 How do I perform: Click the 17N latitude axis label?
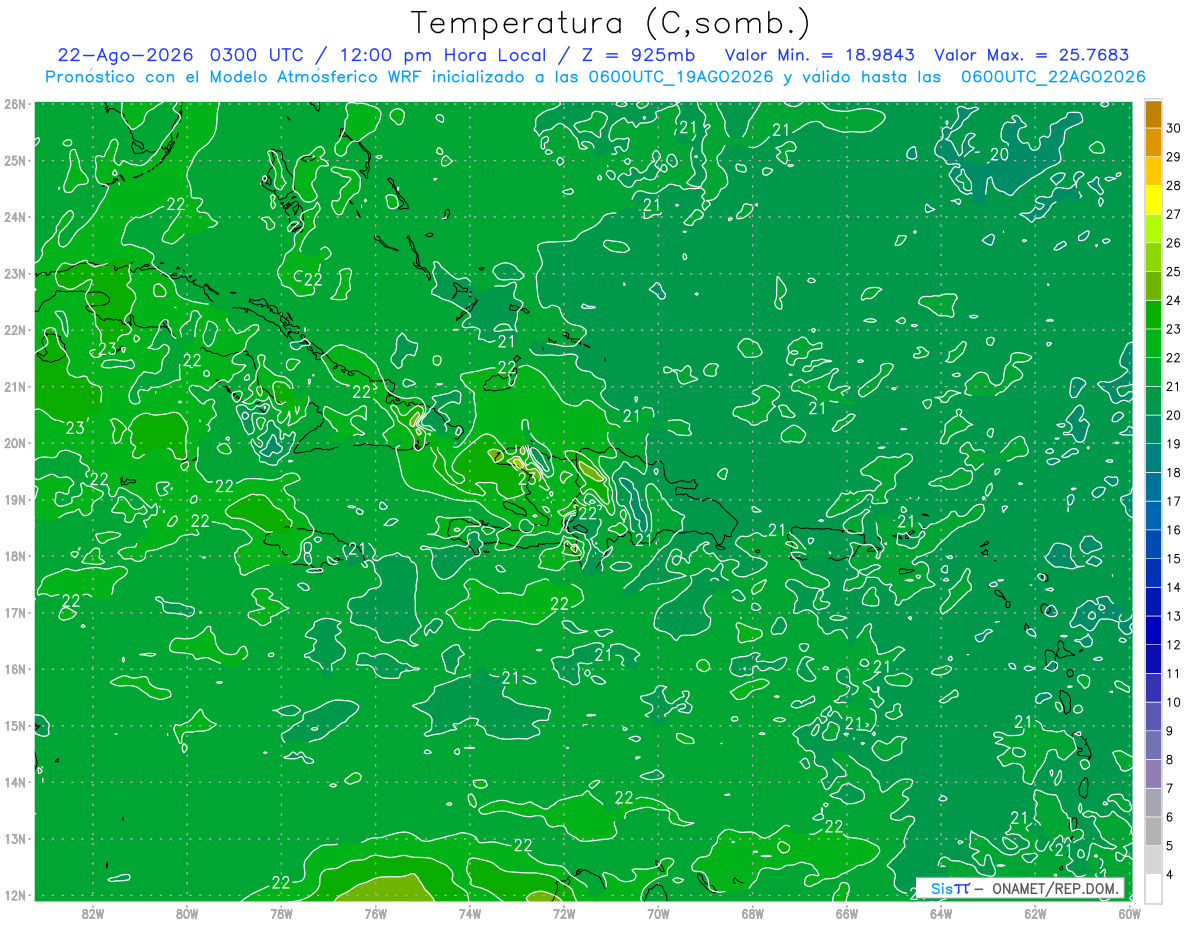[15, 612]
